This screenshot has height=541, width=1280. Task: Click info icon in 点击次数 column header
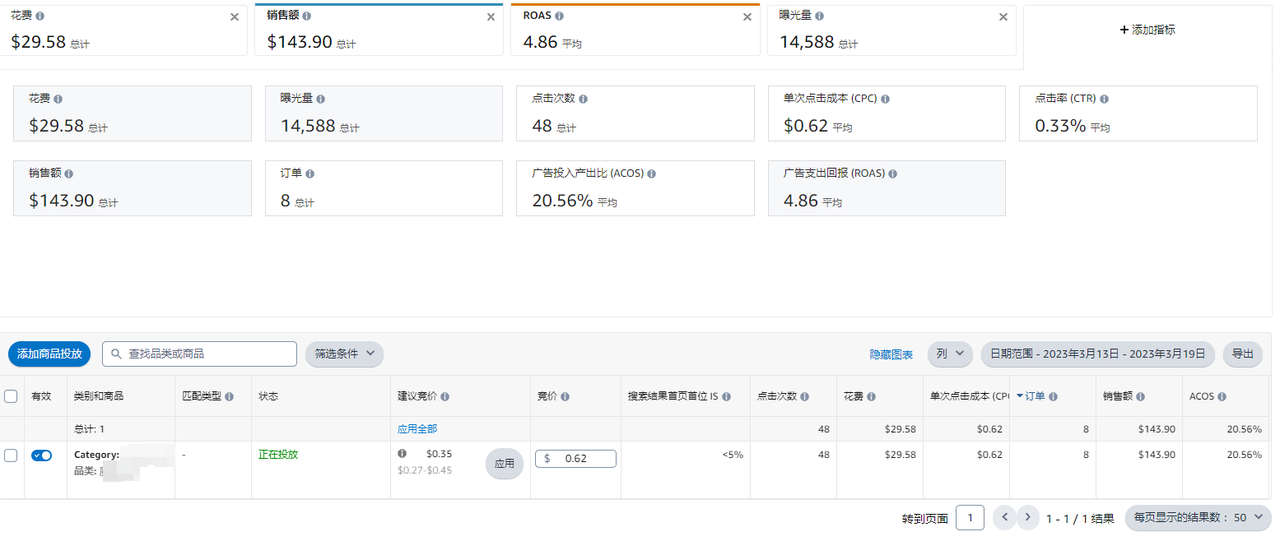coord(805,397)
